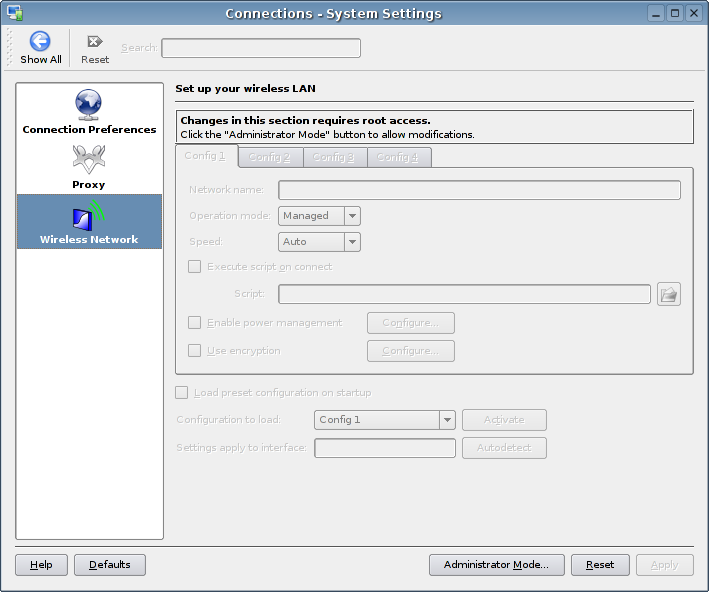This screenshot has width=709, height=592.
Task: Check Load preset configuration on startup
Action: [182, 393]
